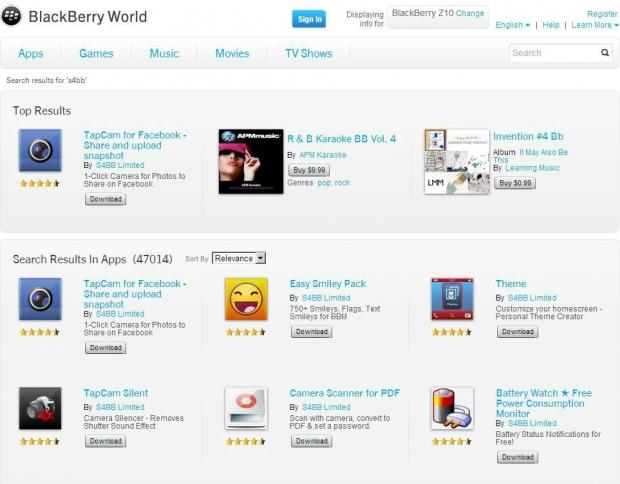620x484 pixels.
Task: Switch to the Games tab
Action: pyautogui.click(x=96, y=53)
